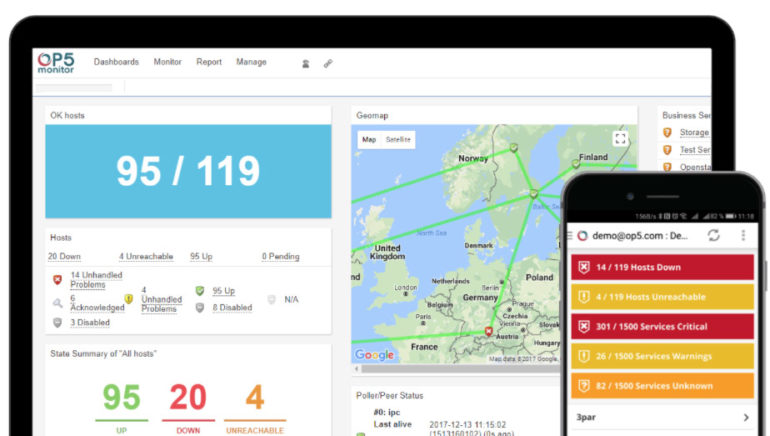Open the Dashboards menu
The height and width of the screenshot is (436, 770).
[x=116, y=62]
